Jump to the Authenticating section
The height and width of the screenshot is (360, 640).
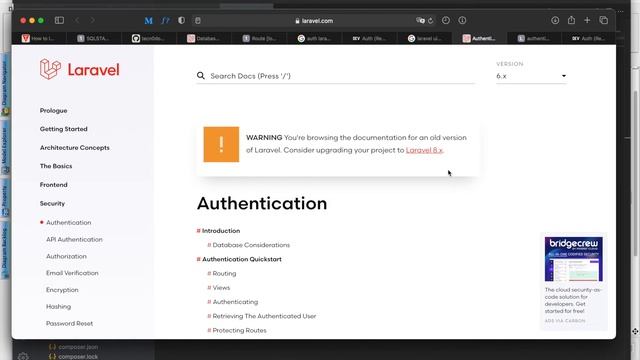click(235, 302)
